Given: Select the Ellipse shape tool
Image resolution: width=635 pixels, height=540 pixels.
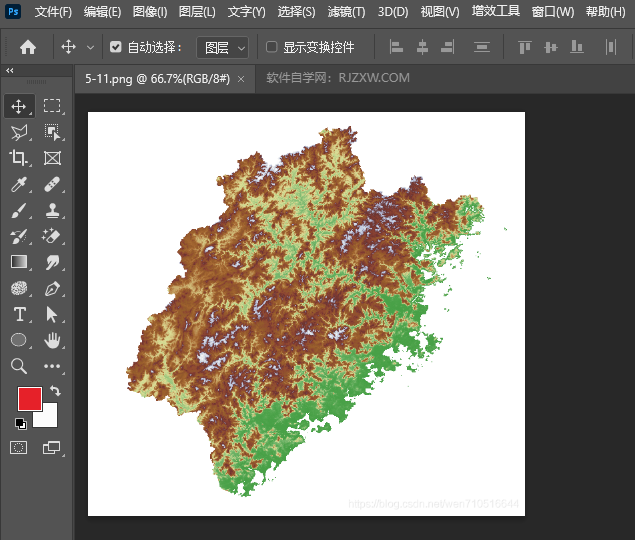Looking at the screenshot, I should point(19,340).
